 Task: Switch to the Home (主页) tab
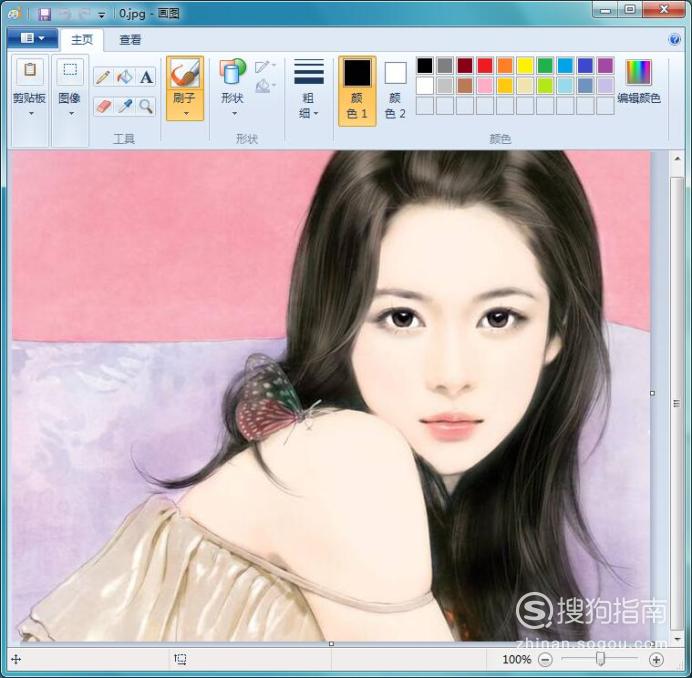(82, 40)
